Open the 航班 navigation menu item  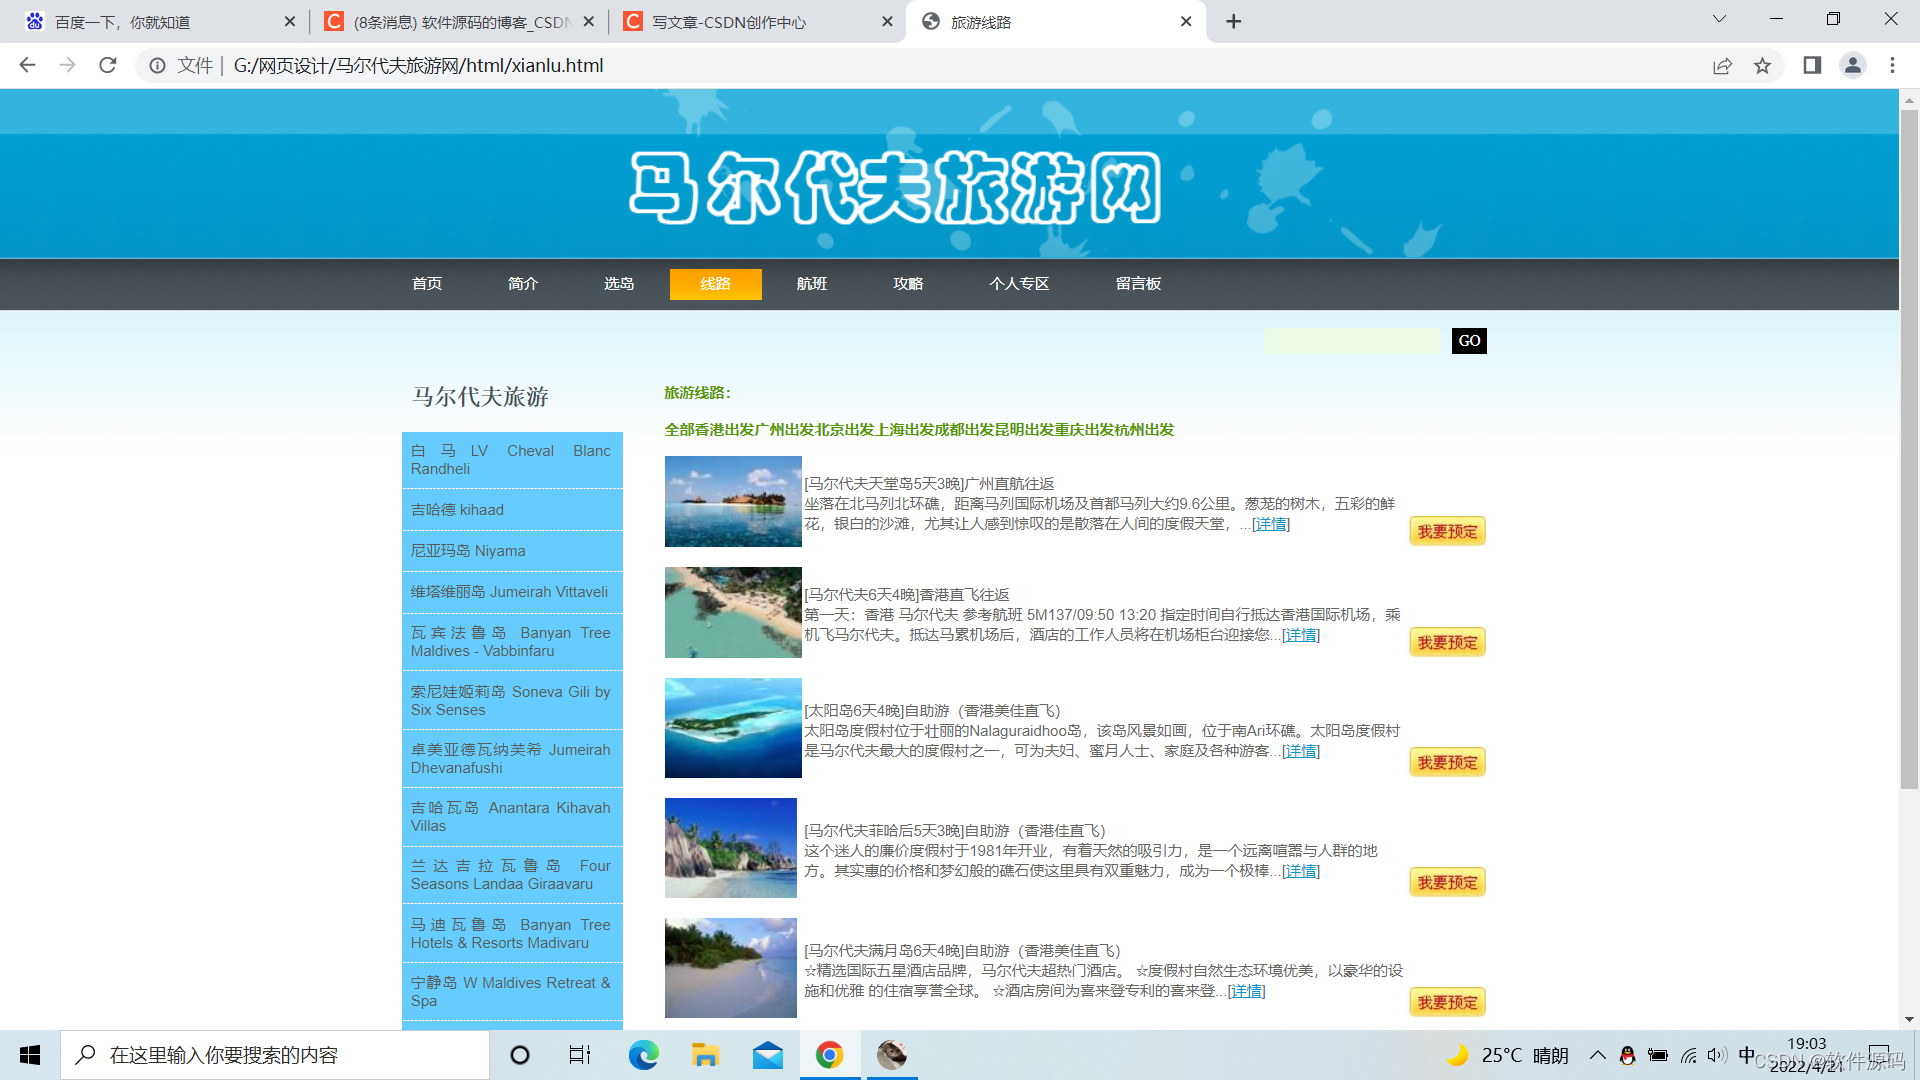point(811,284)
